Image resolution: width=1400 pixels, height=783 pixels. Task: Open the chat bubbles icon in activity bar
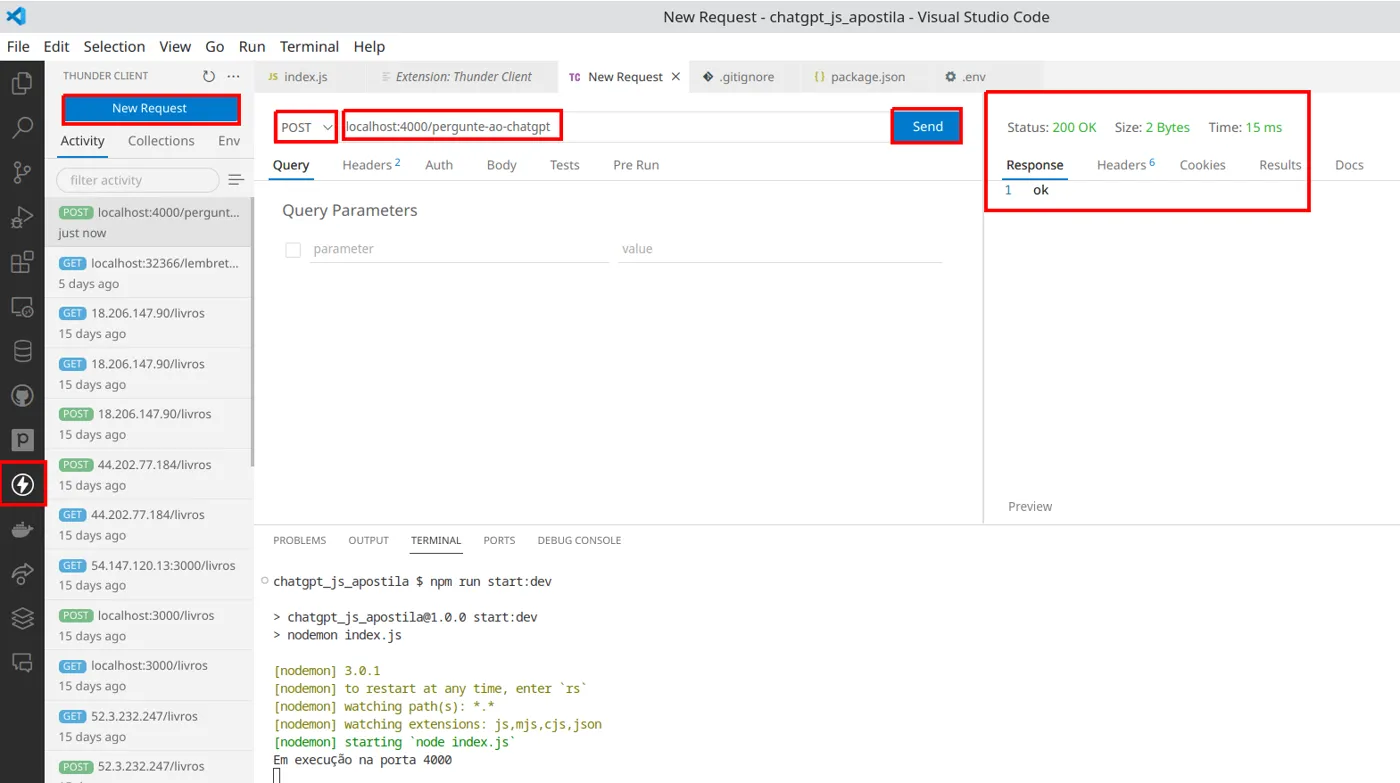coord(22,663)
